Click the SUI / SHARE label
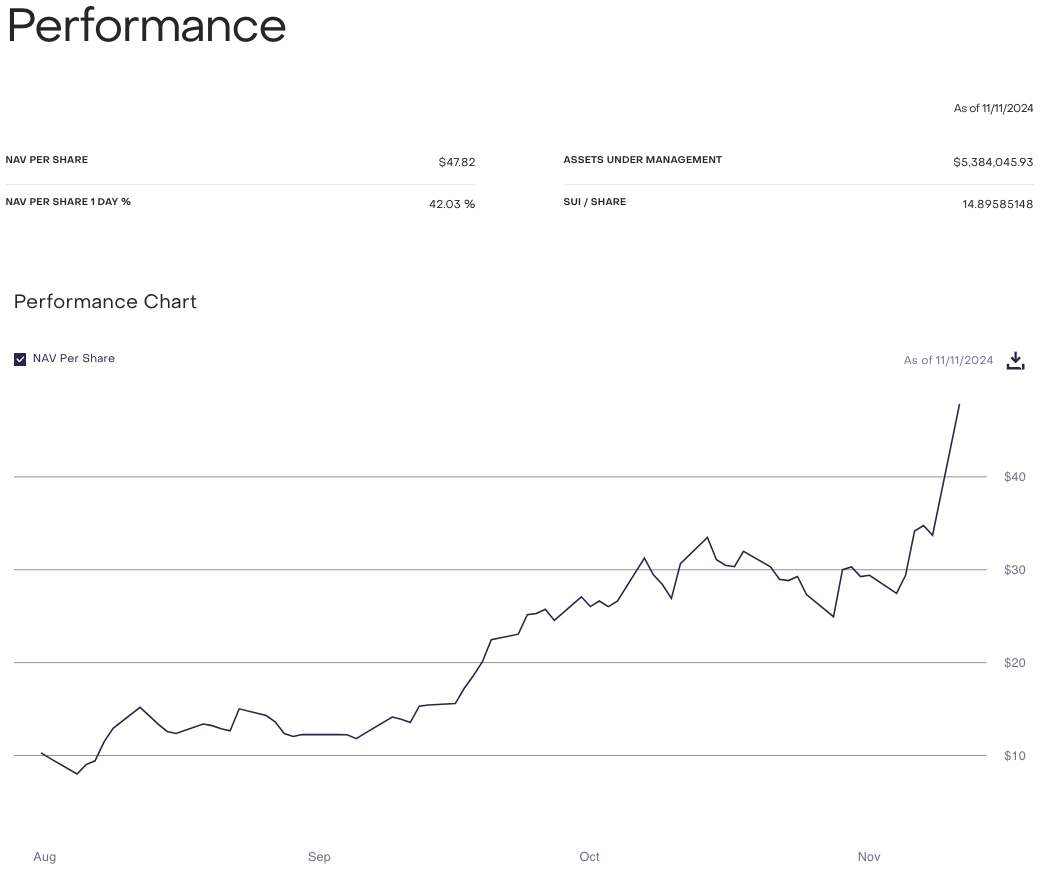The image size is (1041, 884). 594,202
